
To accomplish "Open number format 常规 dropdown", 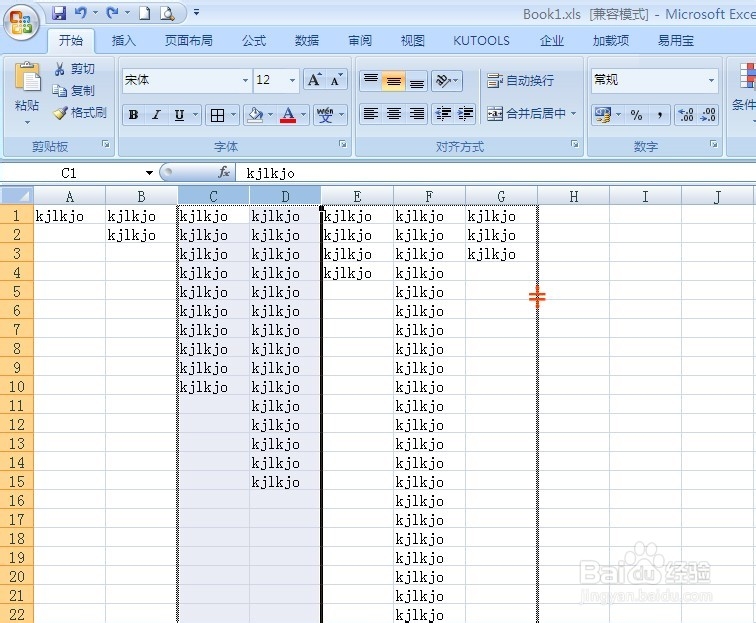I will point(711,80).
